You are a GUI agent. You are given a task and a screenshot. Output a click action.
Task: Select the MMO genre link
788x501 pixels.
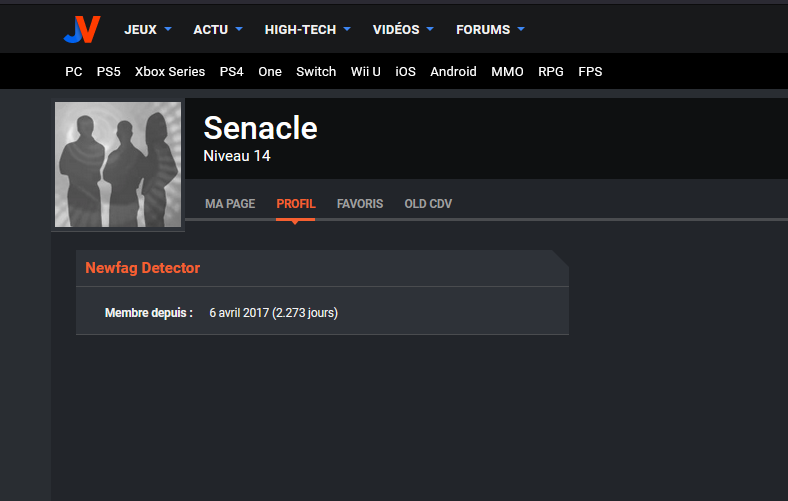point(507,72)
